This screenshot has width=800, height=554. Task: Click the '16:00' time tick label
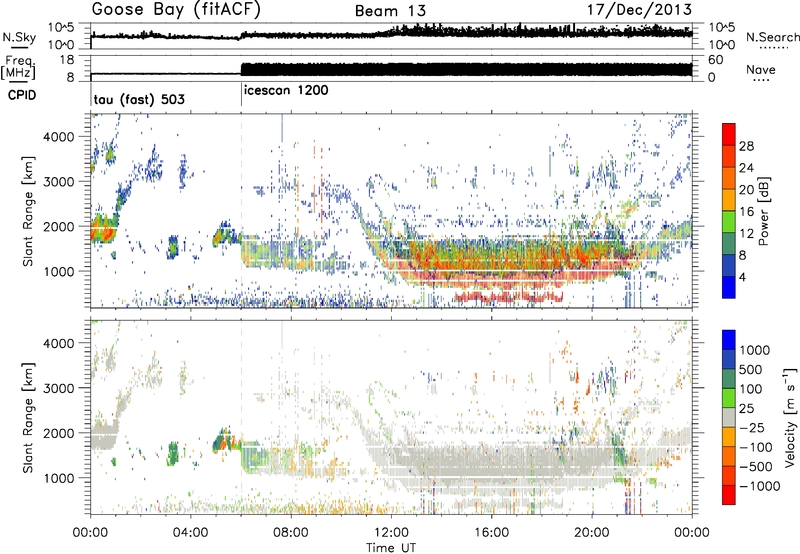coord(491,533)
